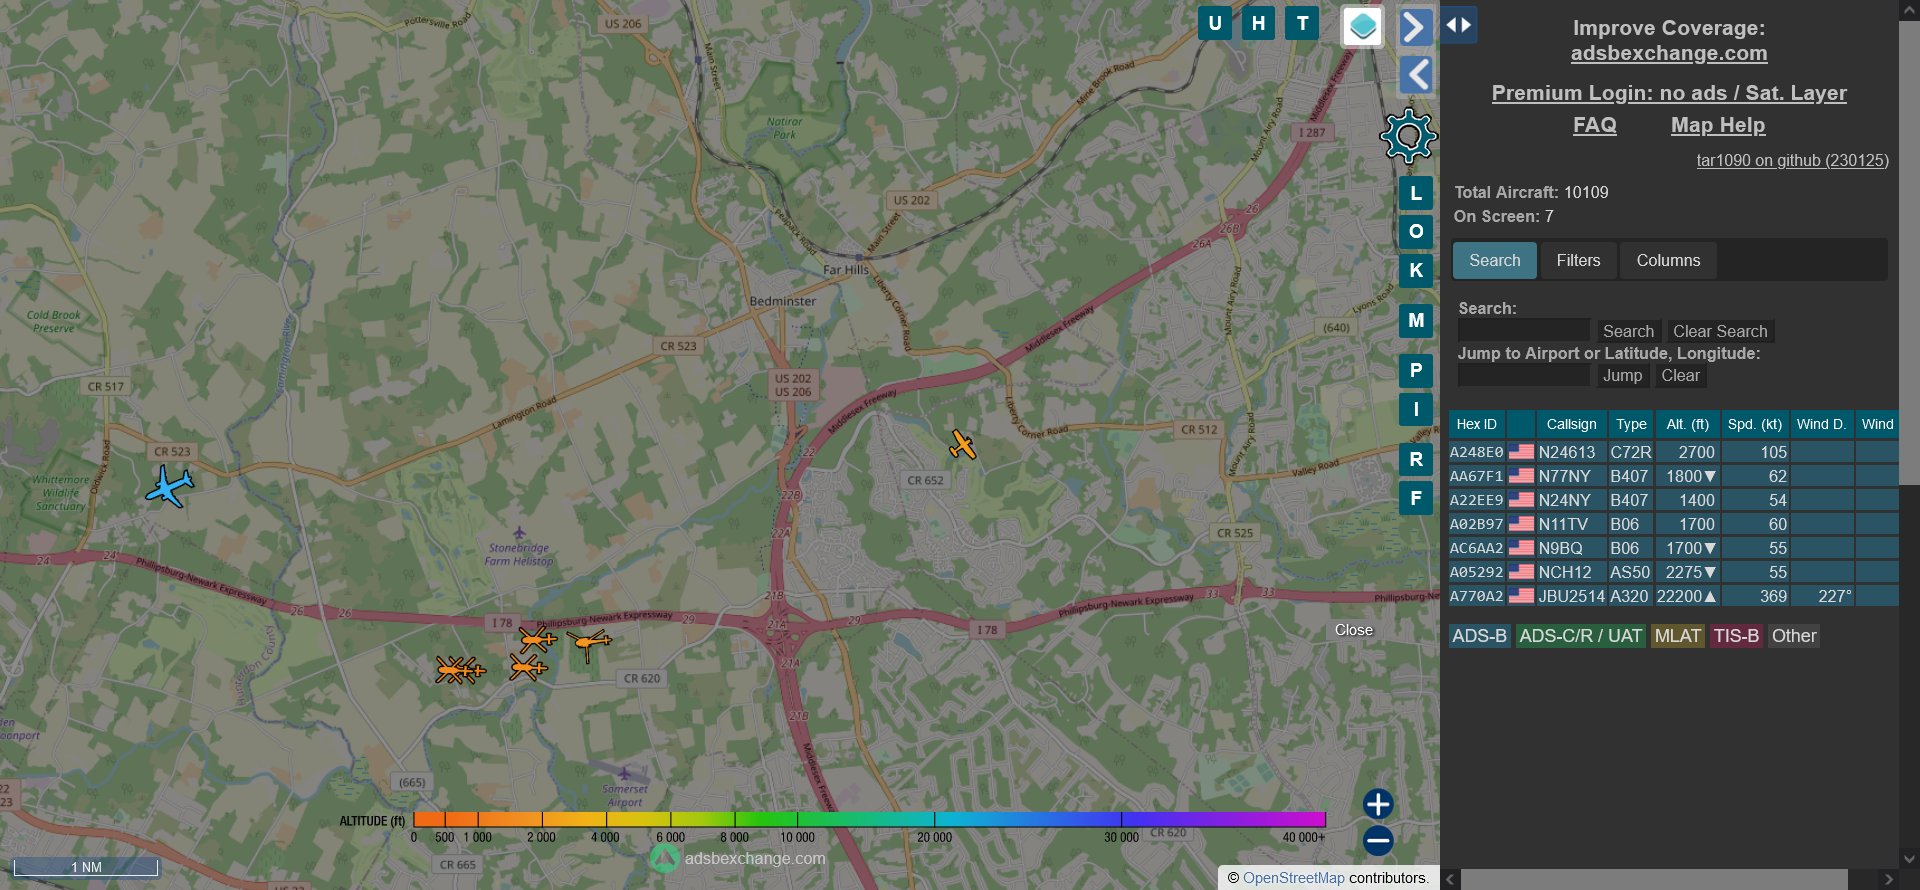Select the helicopter icon beside 178 marker
Image resolution: width=1920 pixels, height=890 pixels.
pos(537,638)
